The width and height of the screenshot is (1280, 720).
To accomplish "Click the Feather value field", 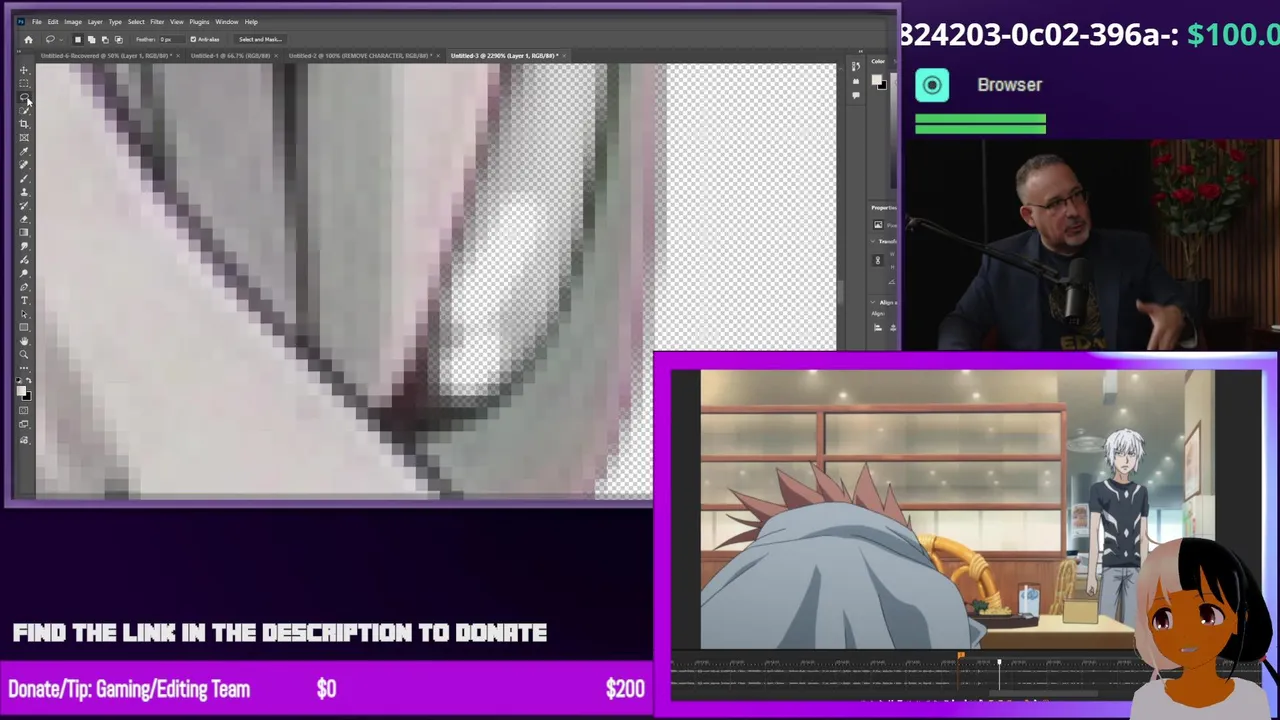I will (x=172, y=39).
